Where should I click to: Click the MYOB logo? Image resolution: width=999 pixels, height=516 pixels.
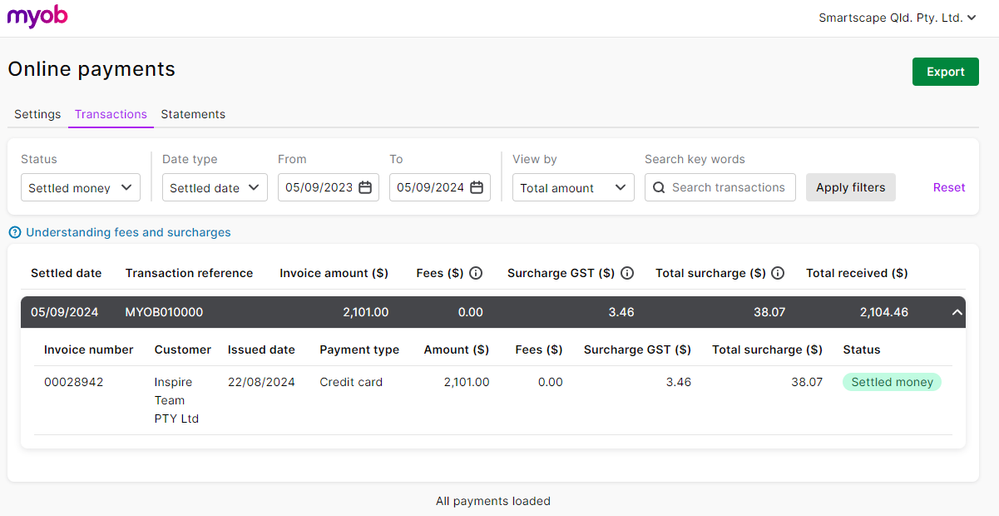tap(37, 17)
